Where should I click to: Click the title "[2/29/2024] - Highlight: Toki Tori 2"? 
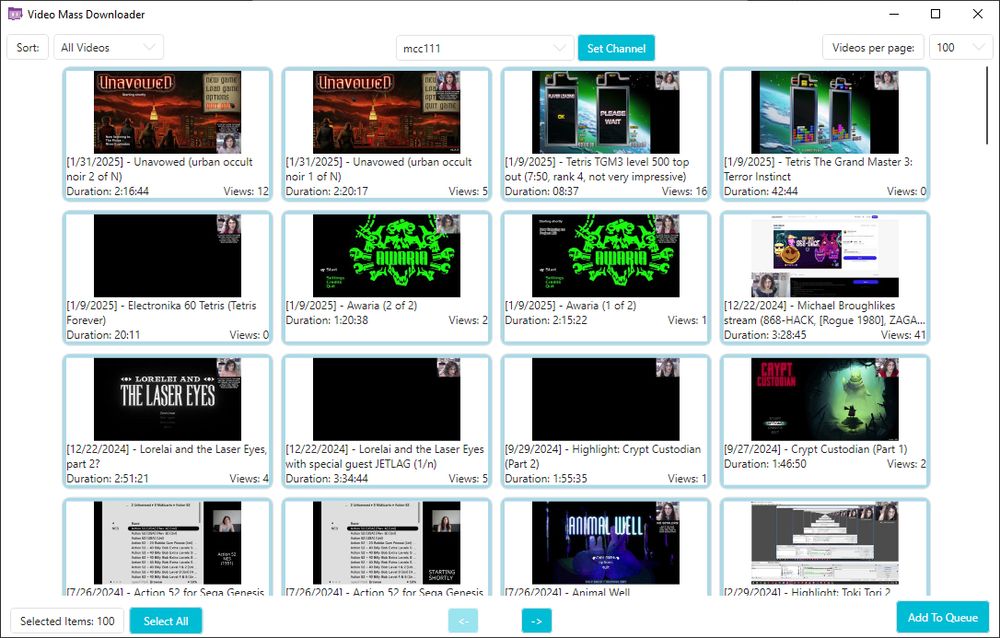click(807, 592)
